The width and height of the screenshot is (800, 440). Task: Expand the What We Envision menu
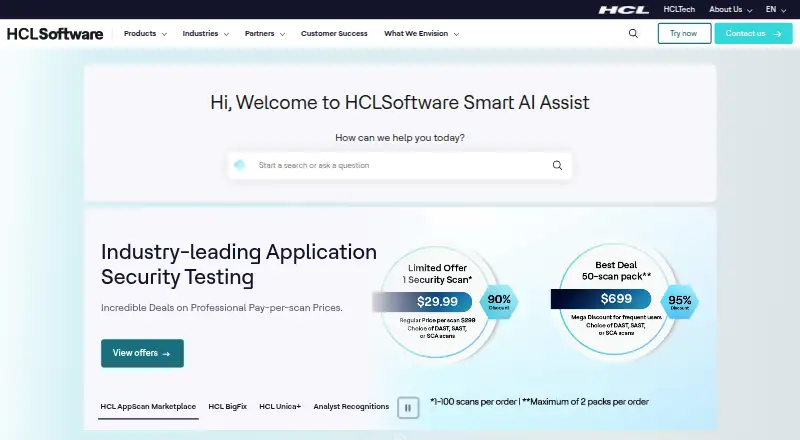pos(421,34)
